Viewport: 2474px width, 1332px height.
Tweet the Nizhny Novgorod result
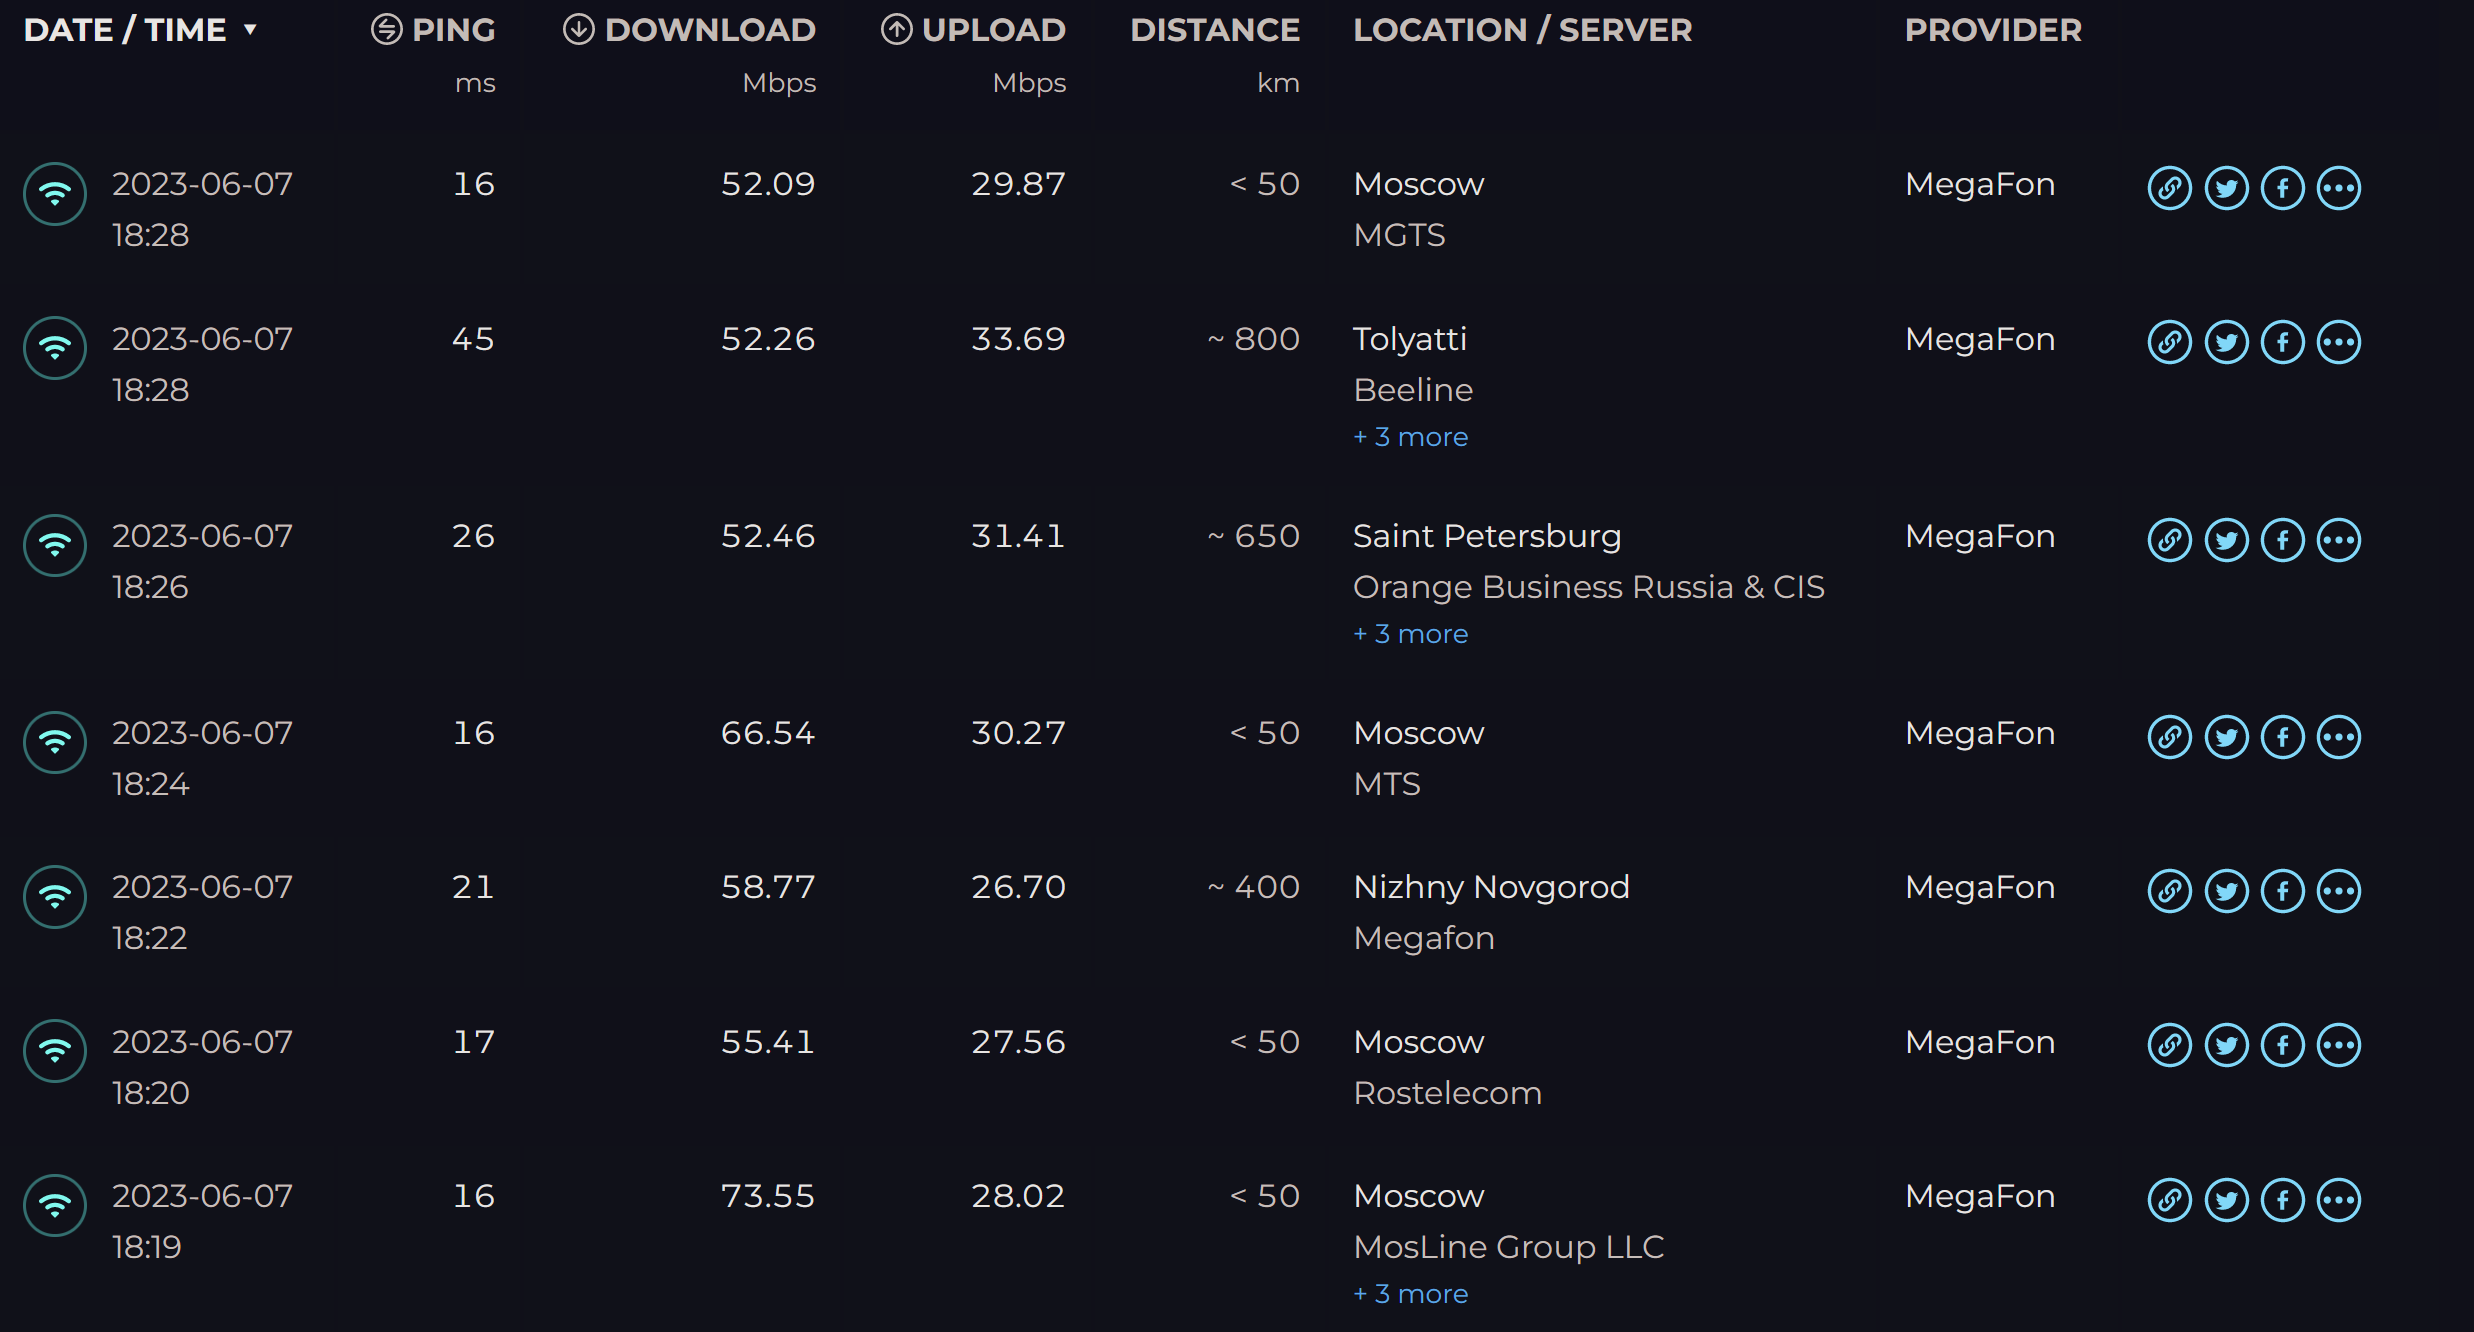click(2226, 892)
